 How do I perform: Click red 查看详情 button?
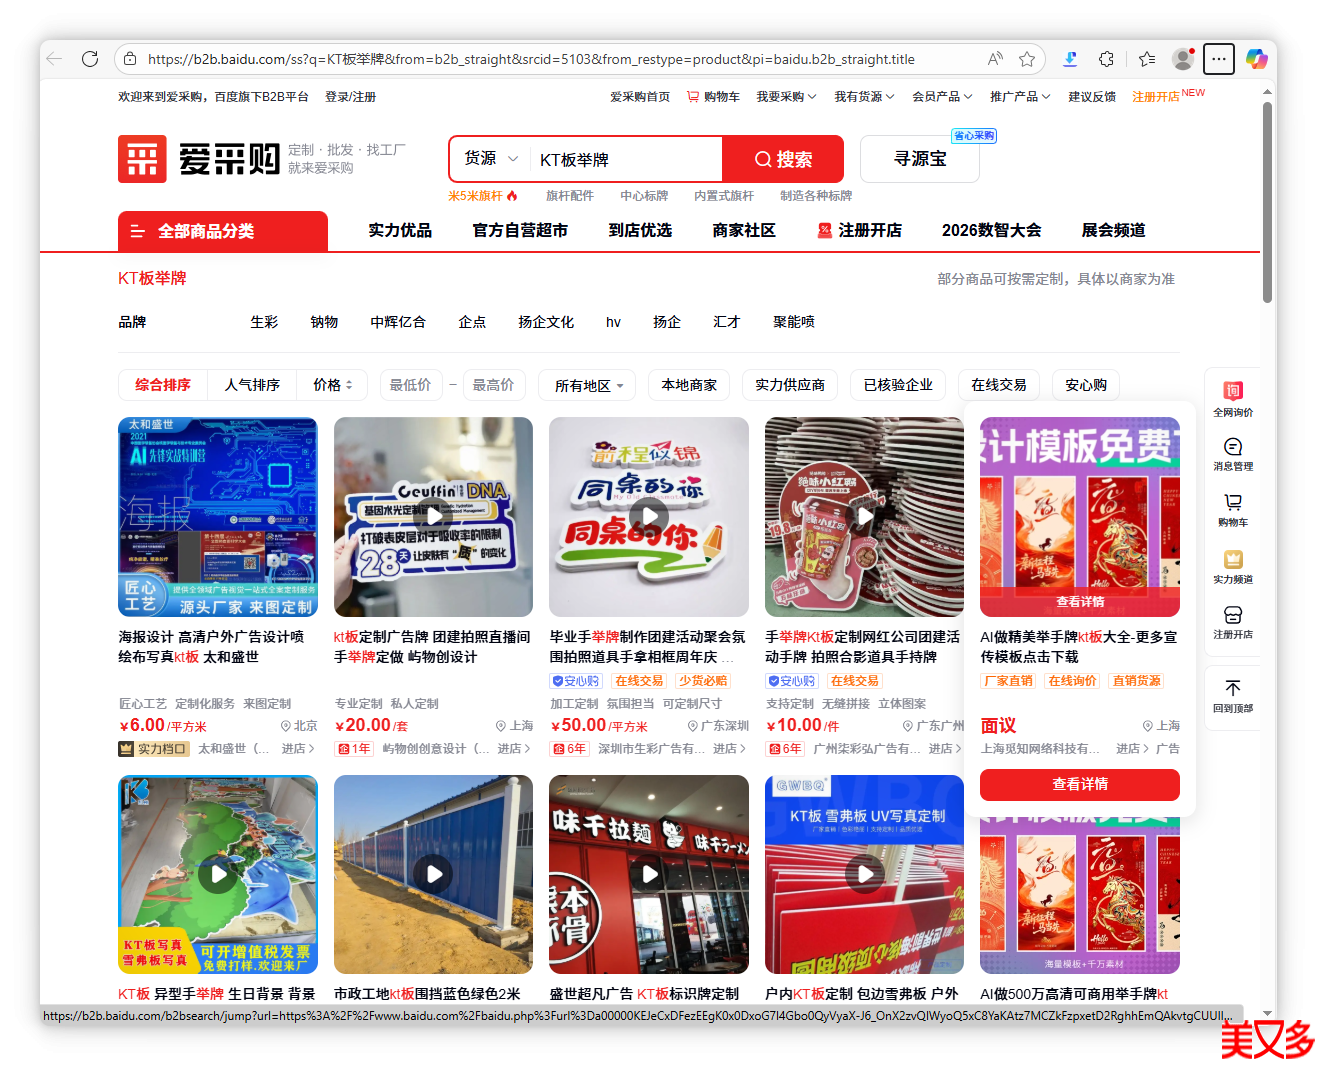click(x=1080, y=784)
